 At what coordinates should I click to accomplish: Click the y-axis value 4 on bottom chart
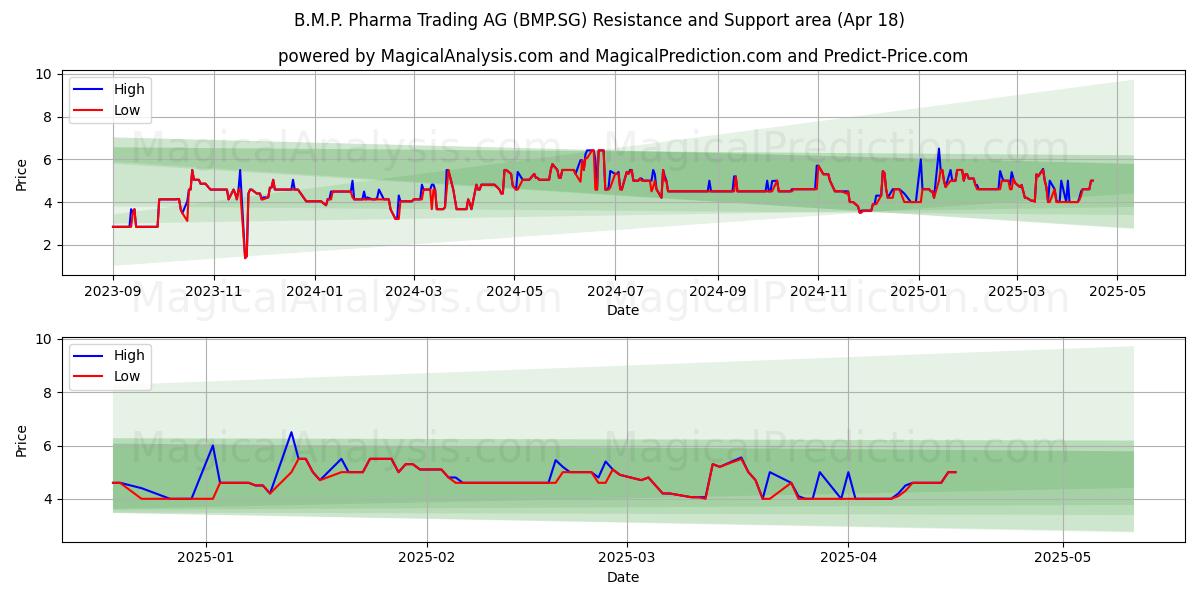[48, 499]
